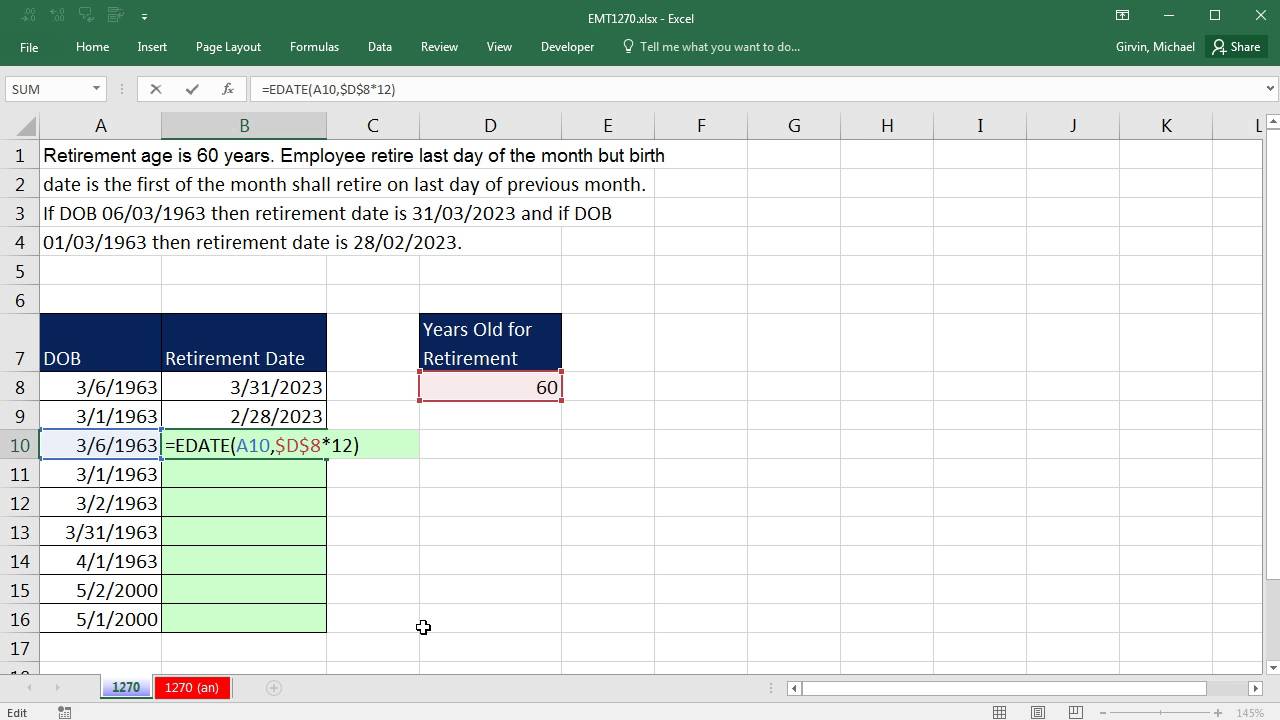The width and height of the screenshot is (1280, 720).
Task: Click the formula bar text =EDATE(A10,$D$8*12)
Action: point(328,89)
